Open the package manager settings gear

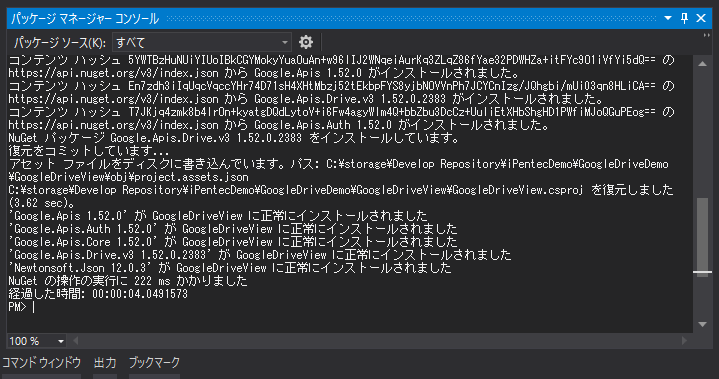pyautogui.click(x=306, y=42)
